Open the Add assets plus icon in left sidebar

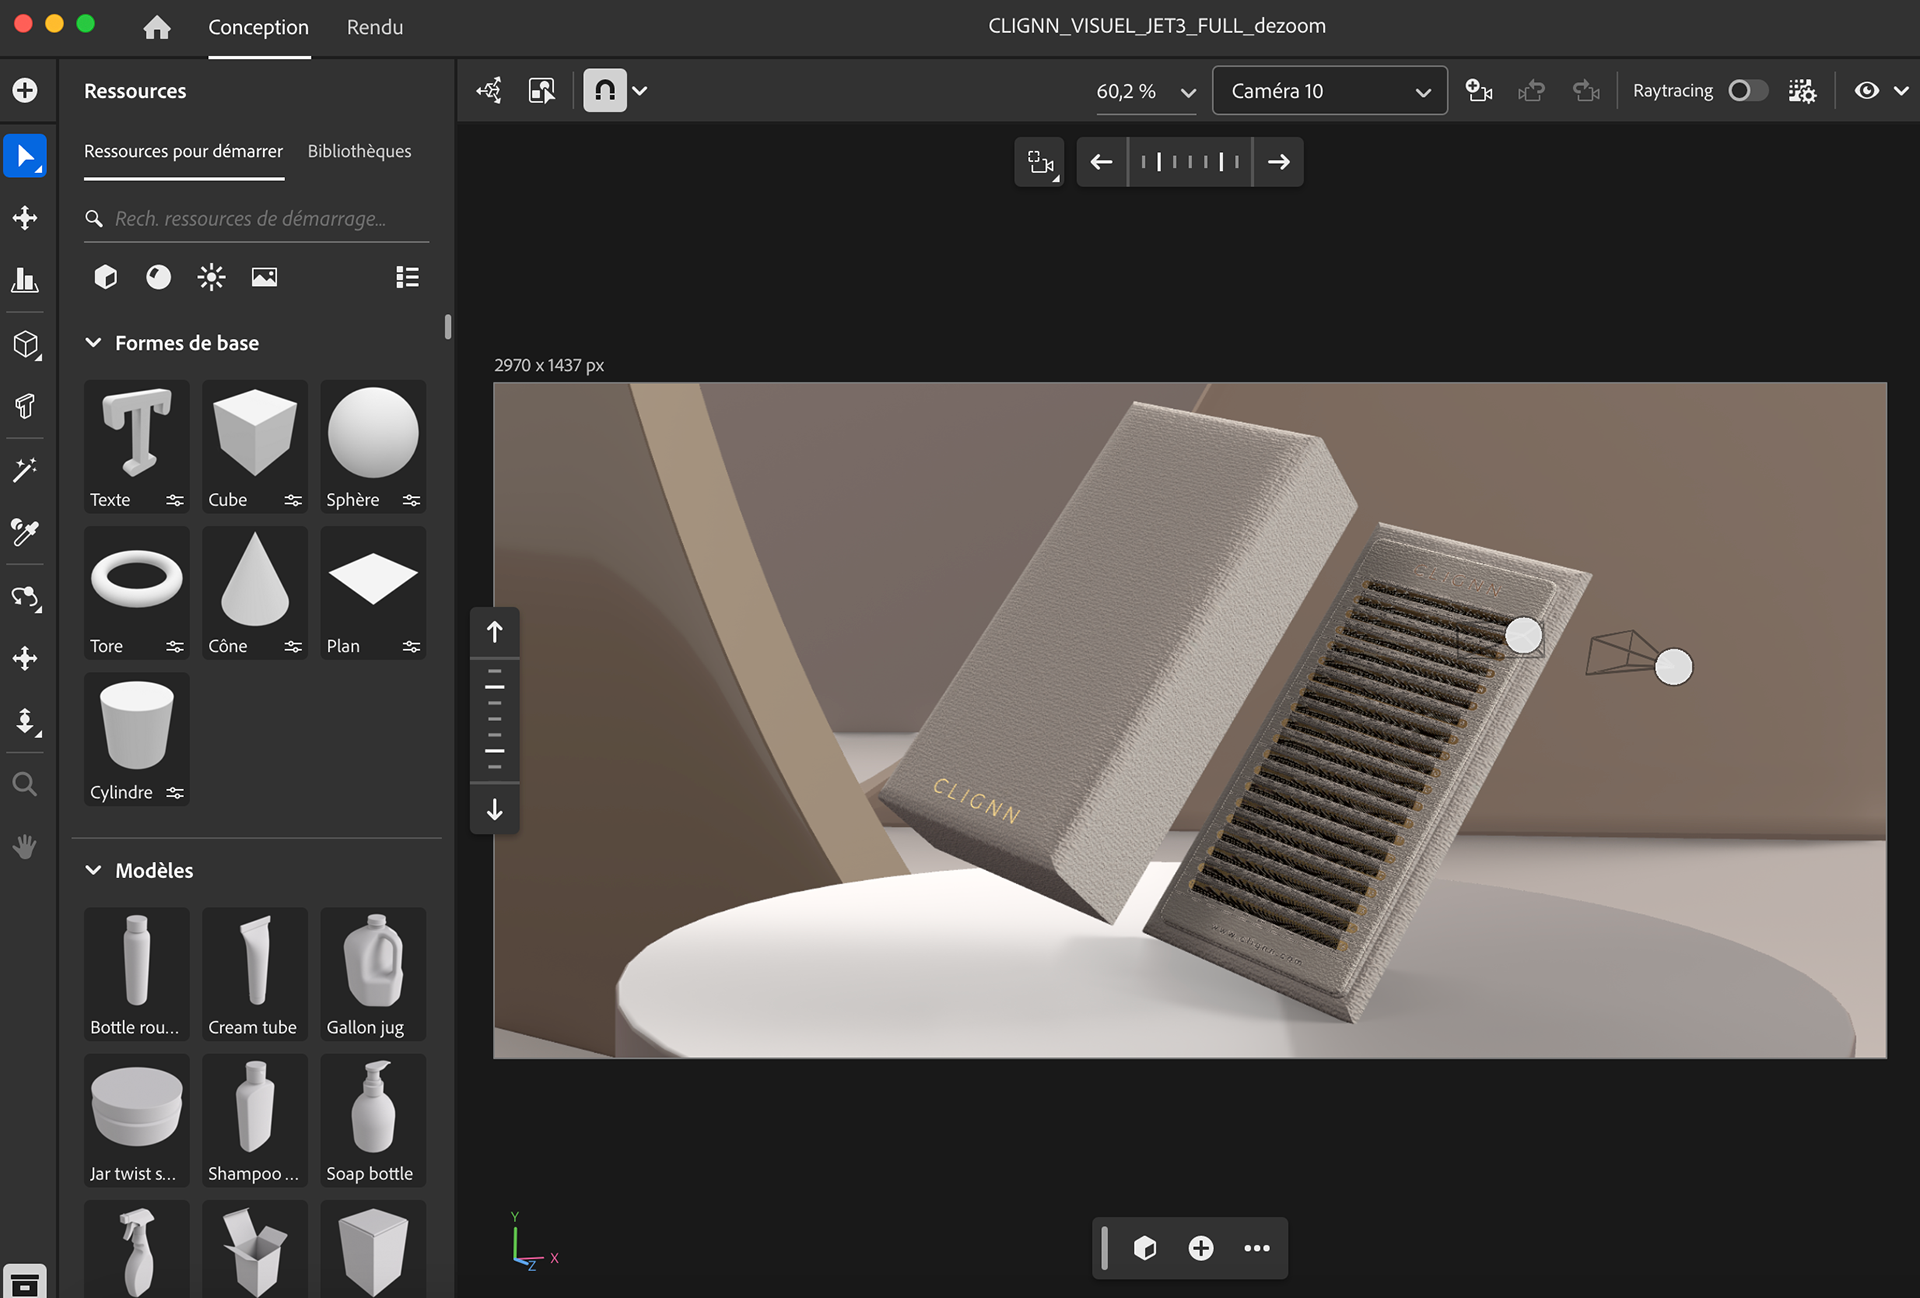25,90
